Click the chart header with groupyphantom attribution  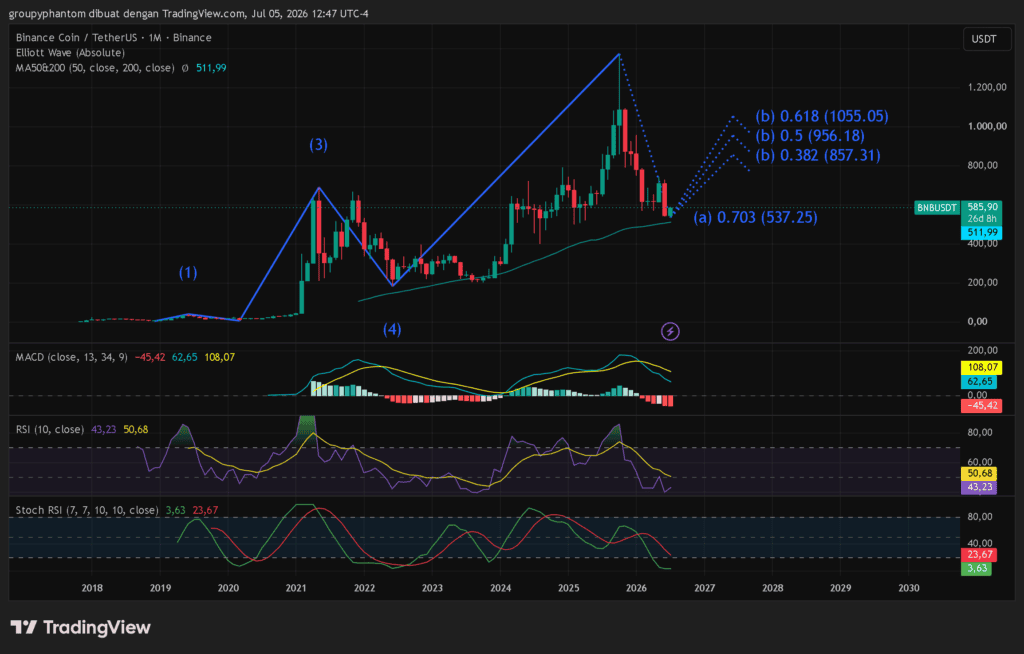(188, 14)
